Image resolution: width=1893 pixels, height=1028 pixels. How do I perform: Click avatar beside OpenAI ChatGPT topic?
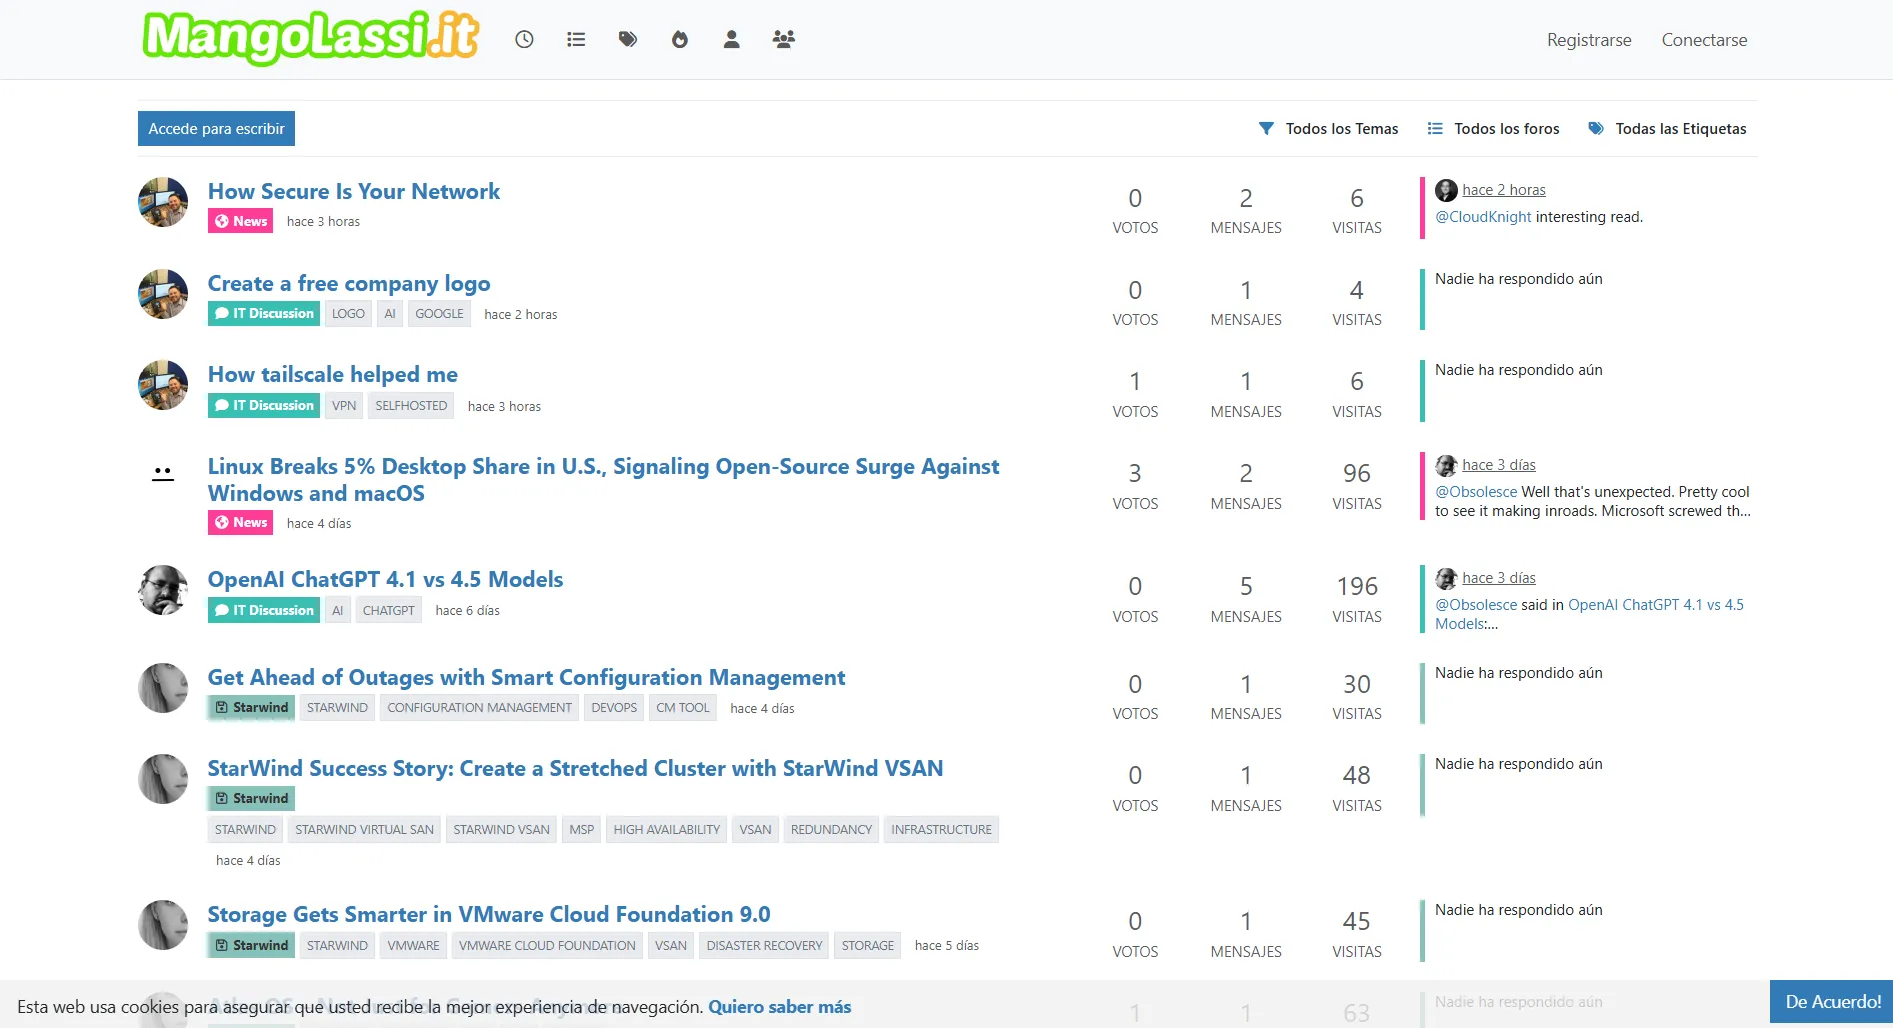163,590
